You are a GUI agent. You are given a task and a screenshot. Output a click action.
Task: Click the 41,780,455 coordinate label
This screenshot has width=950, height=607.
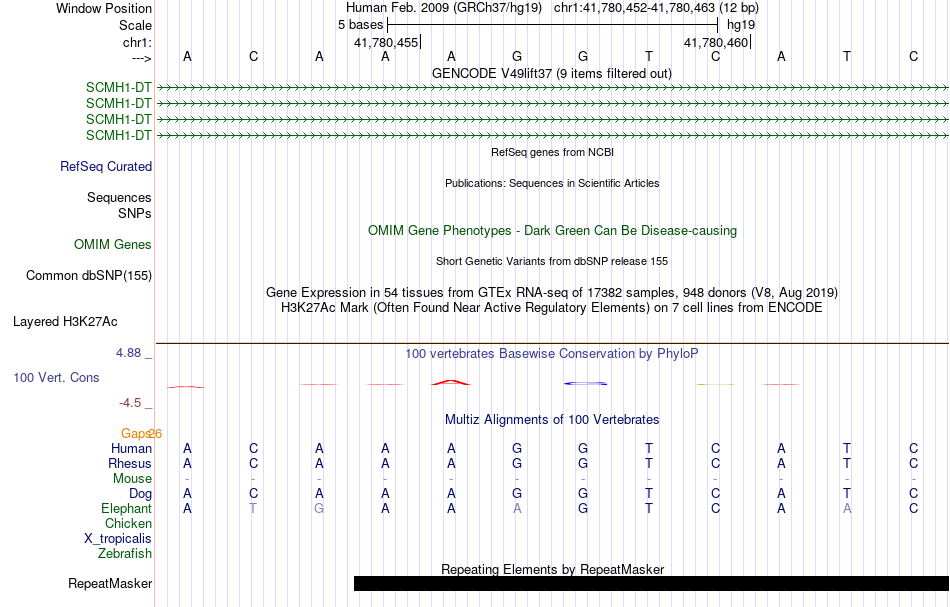pyautogui.click(x=386, y=42)
